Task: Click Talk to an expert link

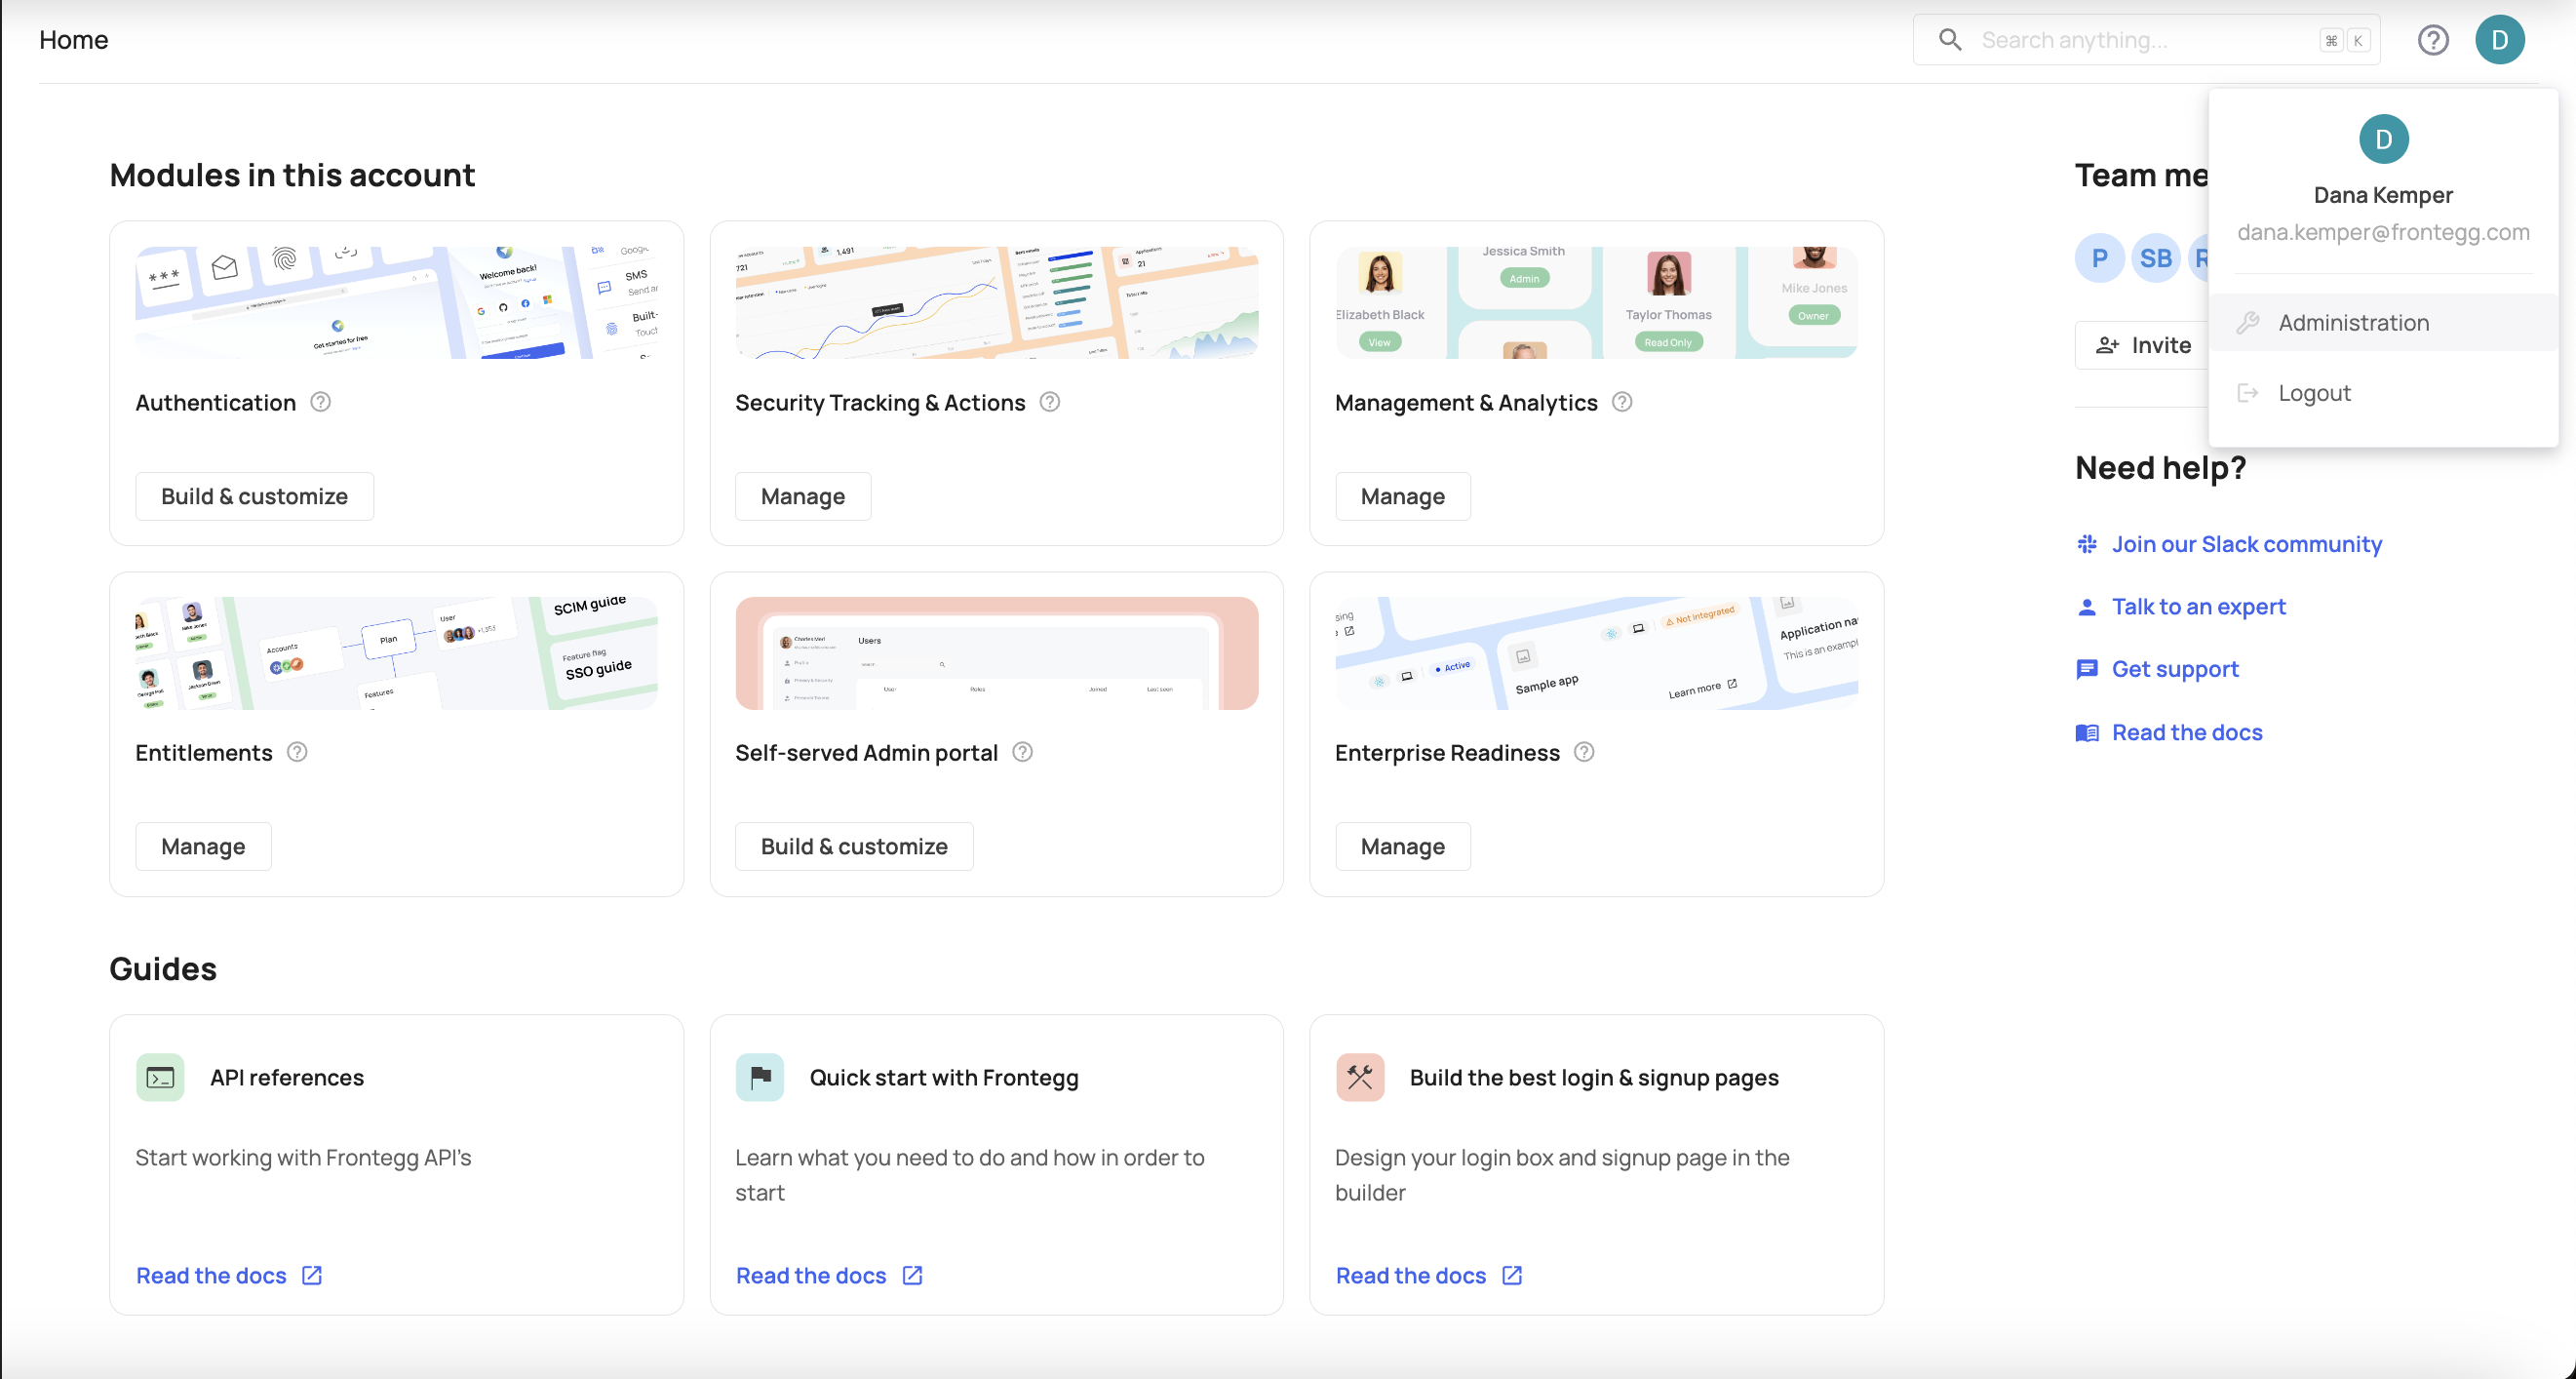Action: (x=2197, y=607)
